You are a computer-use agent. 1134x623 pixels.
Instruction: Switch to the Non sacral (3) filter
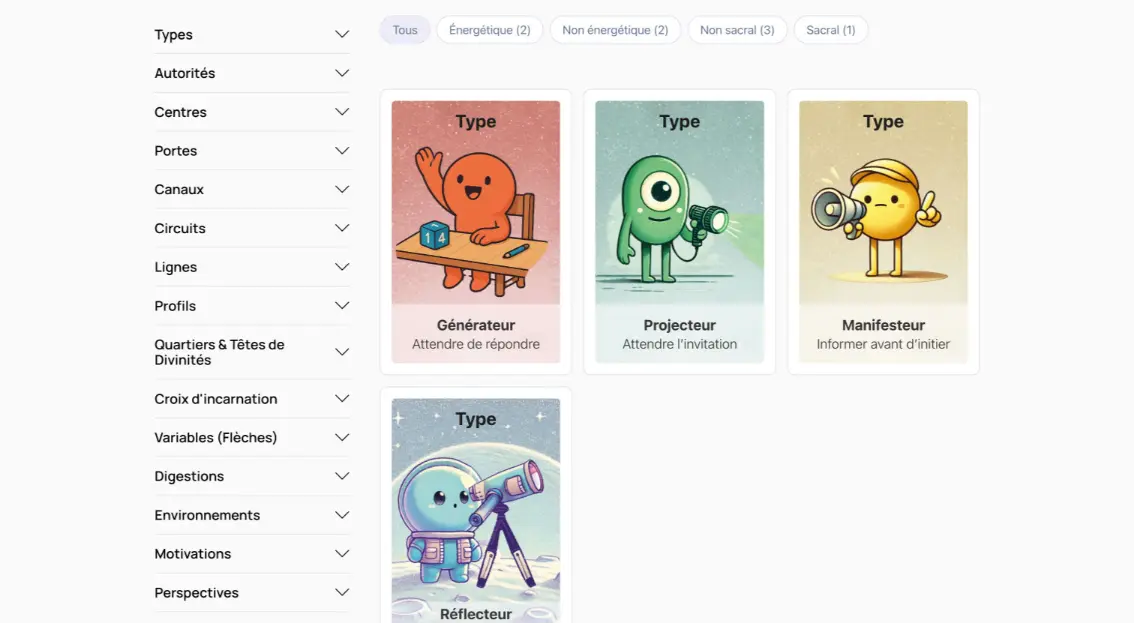pyautogui.click(x=737, y=30)
